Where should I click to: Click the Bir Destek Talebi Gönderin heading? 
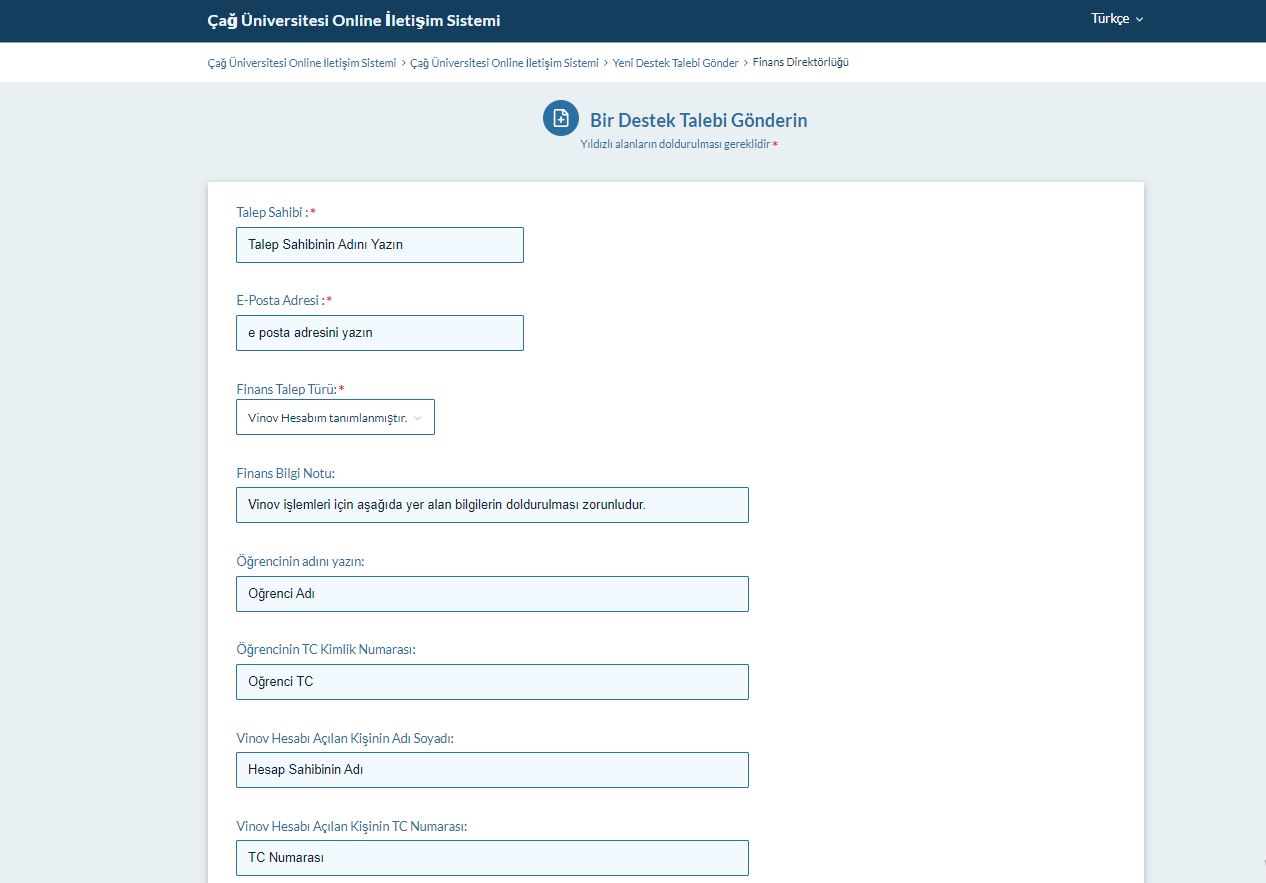[698, 120]
